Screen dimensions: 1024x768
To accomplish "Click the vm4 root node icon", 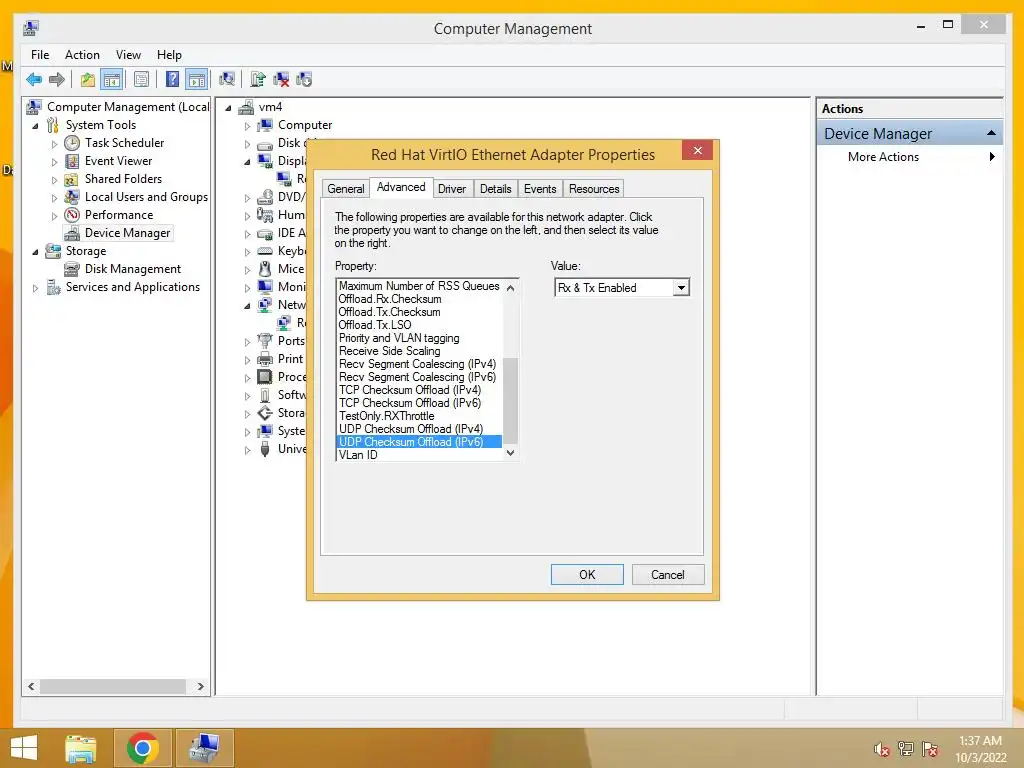I will [x=246, y=107].
